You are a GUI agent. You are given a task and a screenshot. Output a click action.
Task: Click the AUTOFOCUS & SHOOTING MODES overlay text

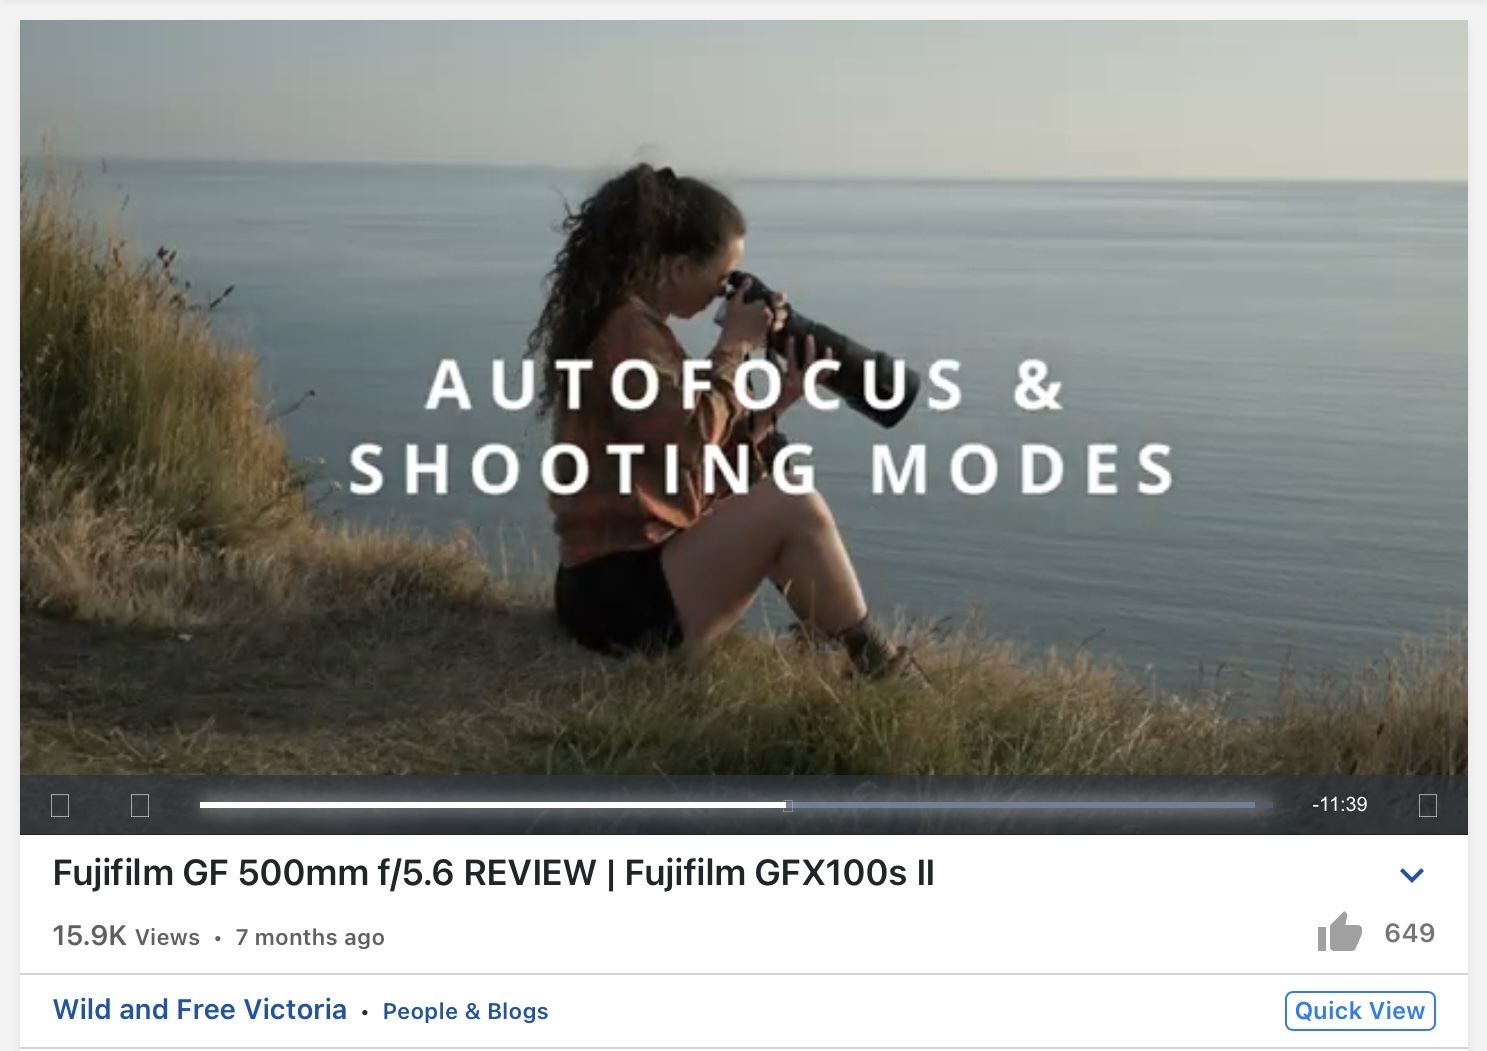760,427
